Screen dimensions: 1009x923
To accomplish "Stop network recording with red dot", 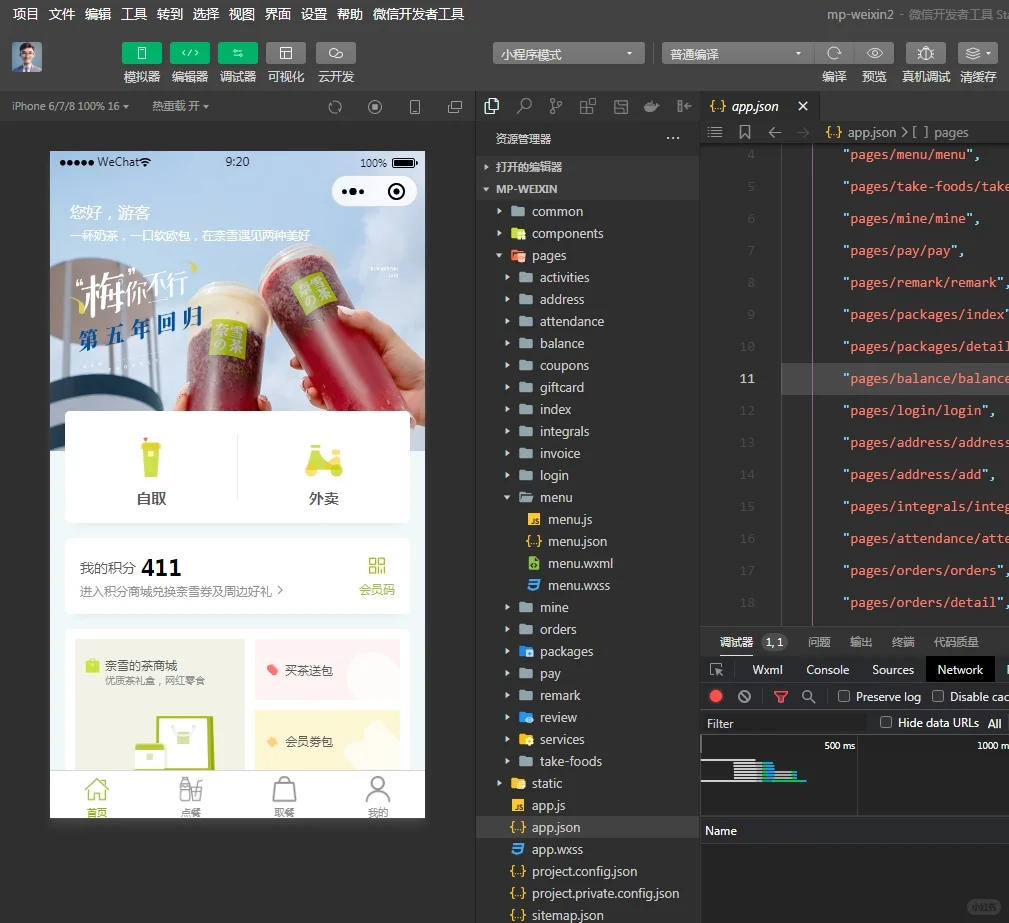I will (716, 696).
